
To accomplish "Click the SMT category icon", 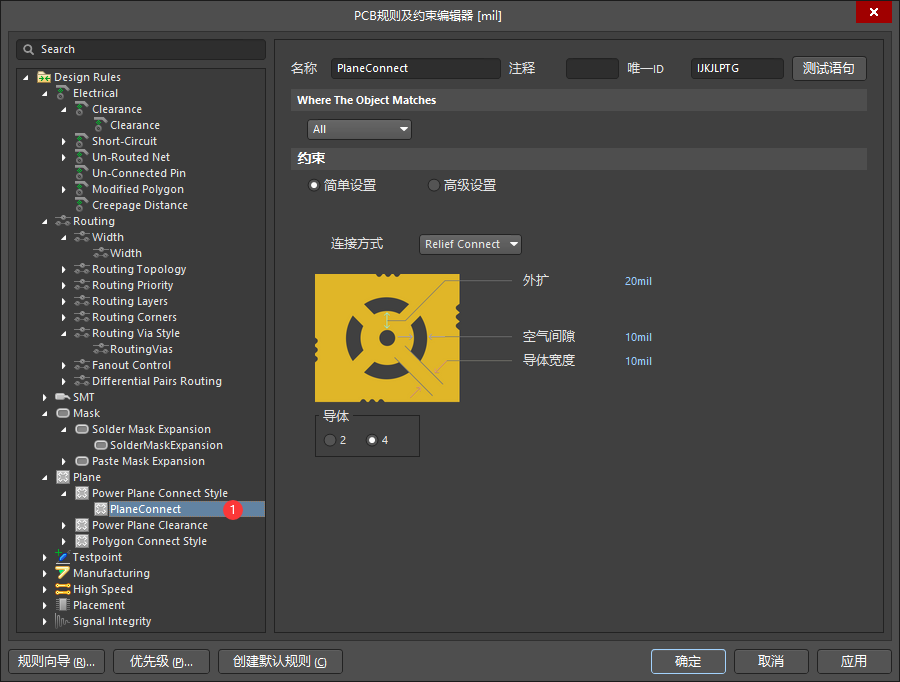I will (63, 397).
